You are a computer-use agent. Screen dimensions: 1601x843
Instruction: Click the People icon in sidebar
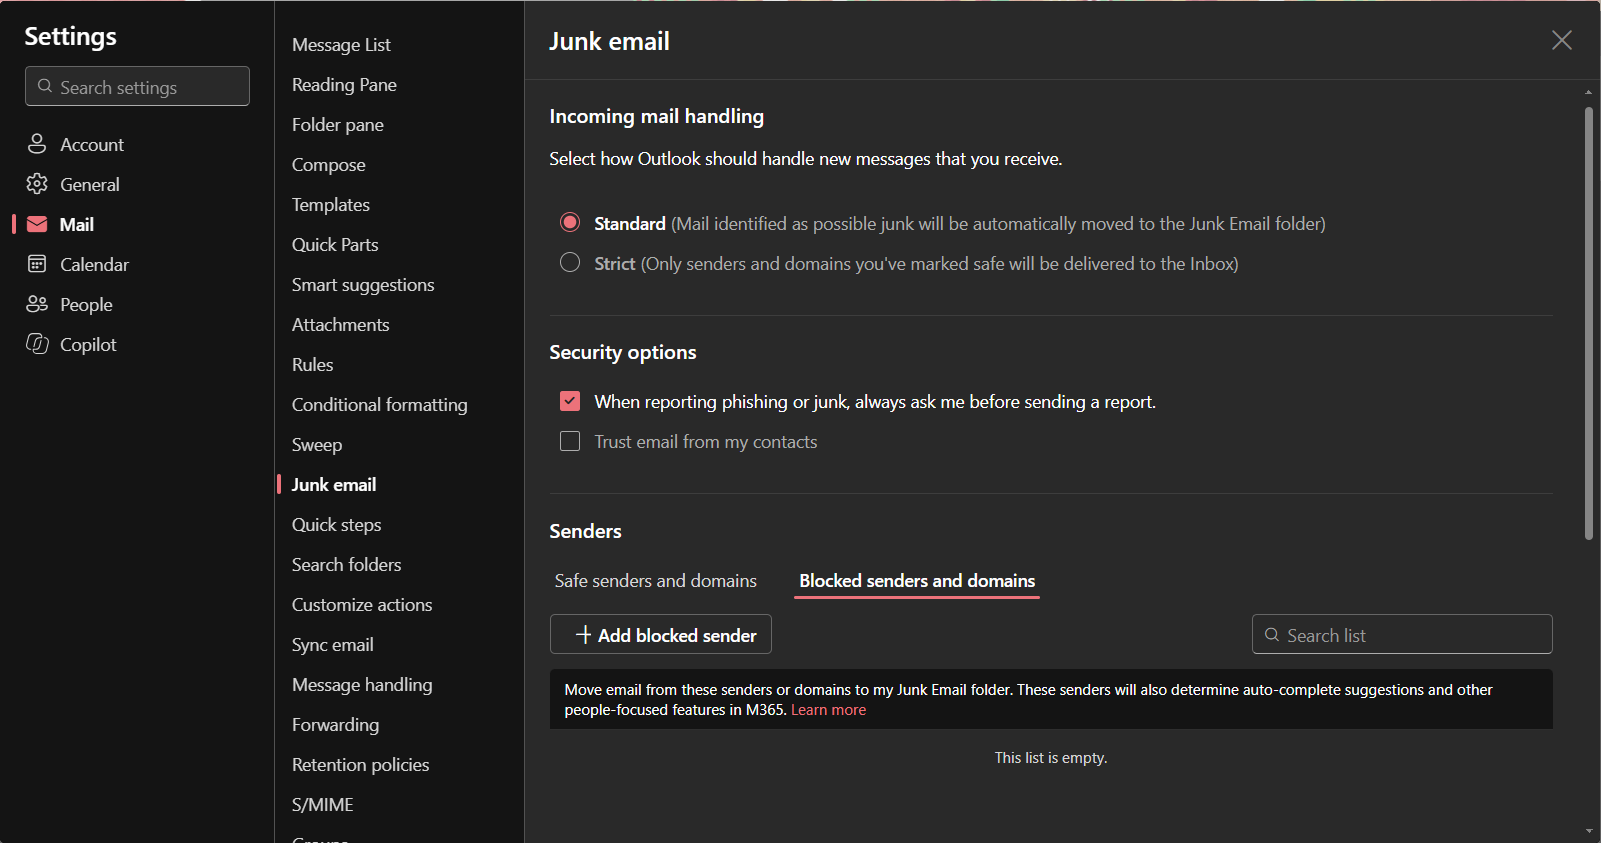[37, 304]
